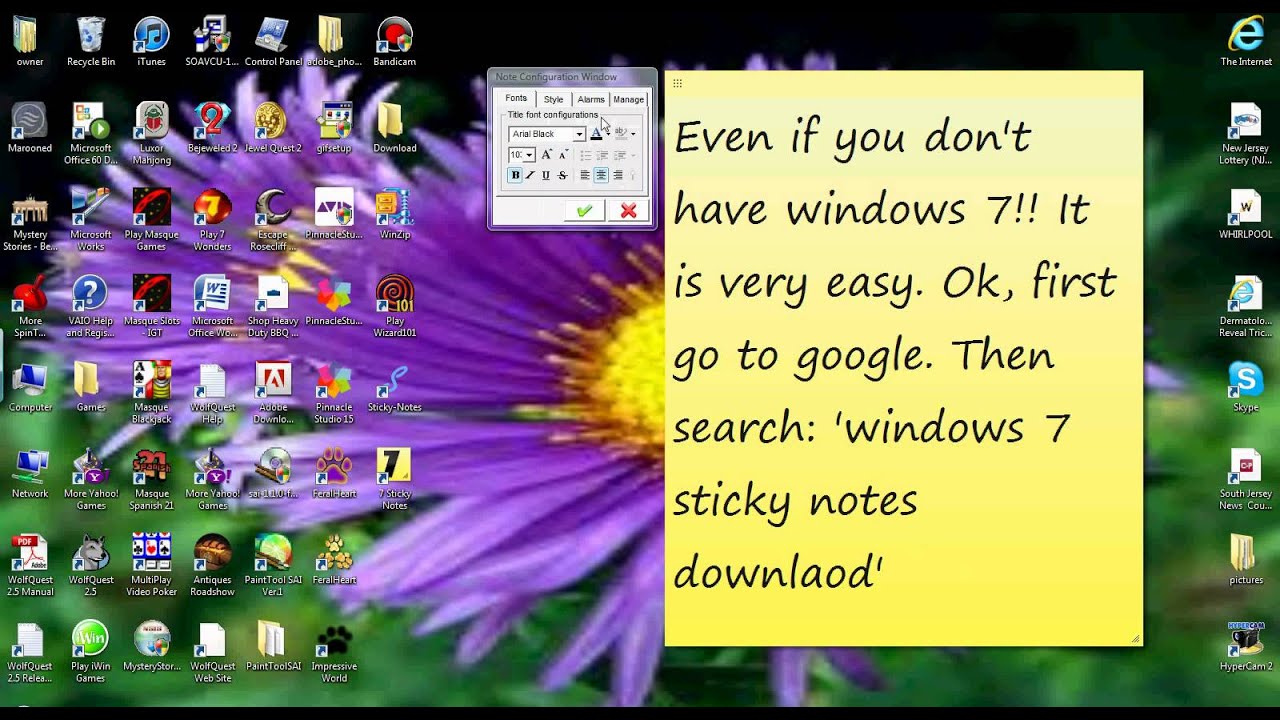Click the Play Wizard101 icon
This screenshot has width=1280, height=720.
395,306
